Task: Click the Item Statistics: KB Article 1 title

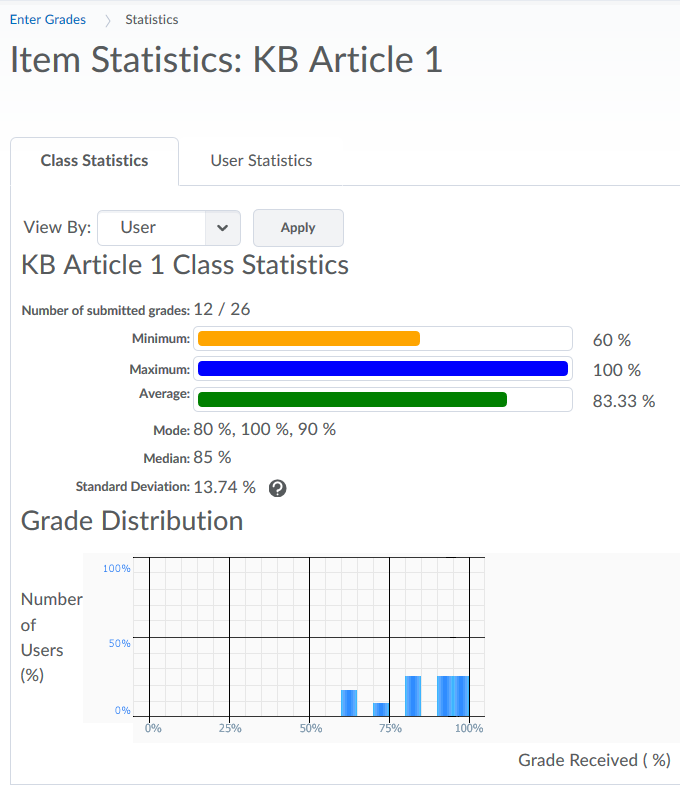Action: coord(226,60)
